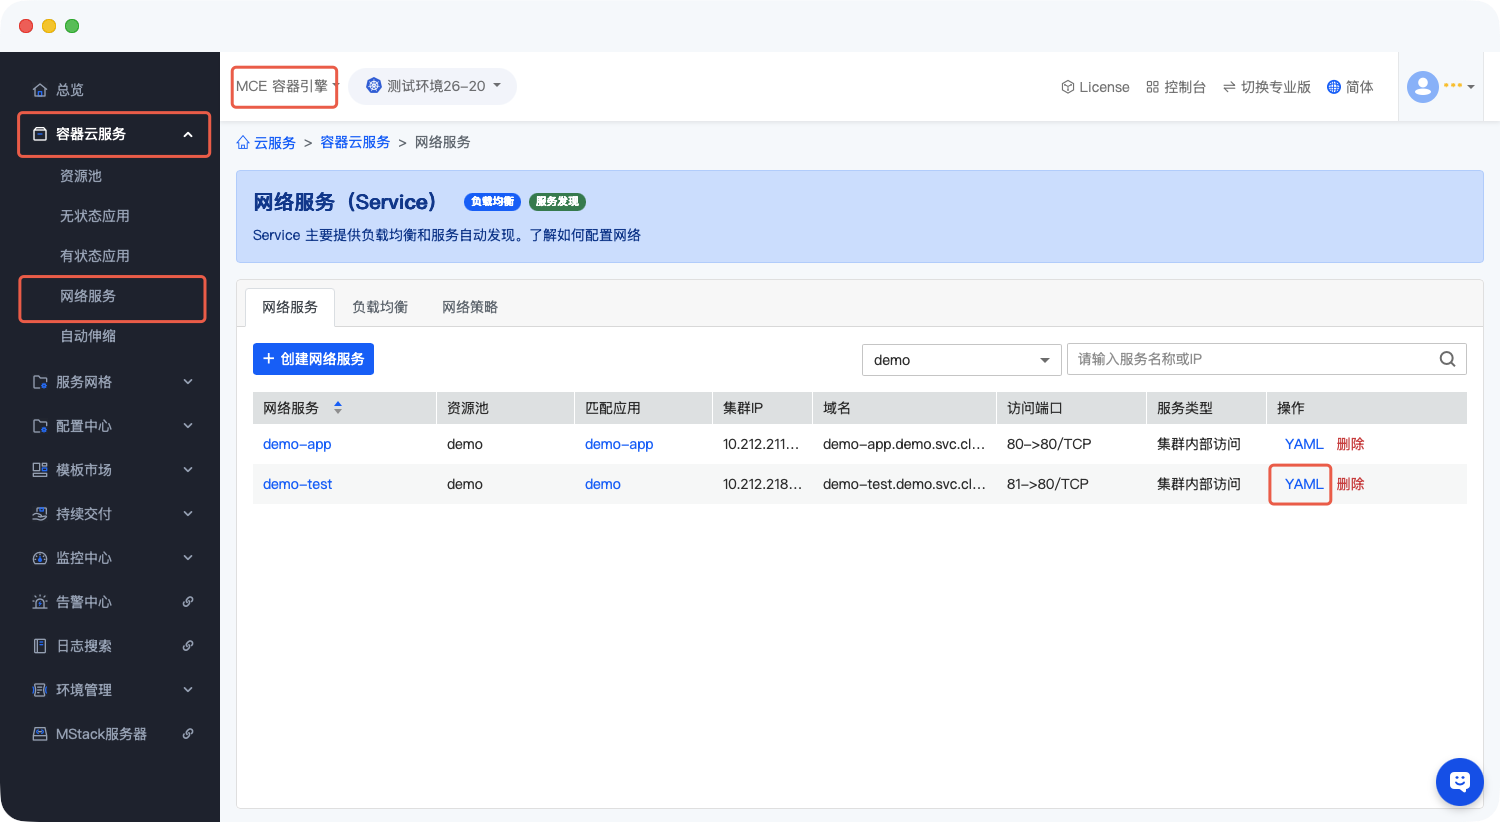Screen dimensions: 1500x822
Task: Open the demo namespace dropdown
Action: point(960,360)
